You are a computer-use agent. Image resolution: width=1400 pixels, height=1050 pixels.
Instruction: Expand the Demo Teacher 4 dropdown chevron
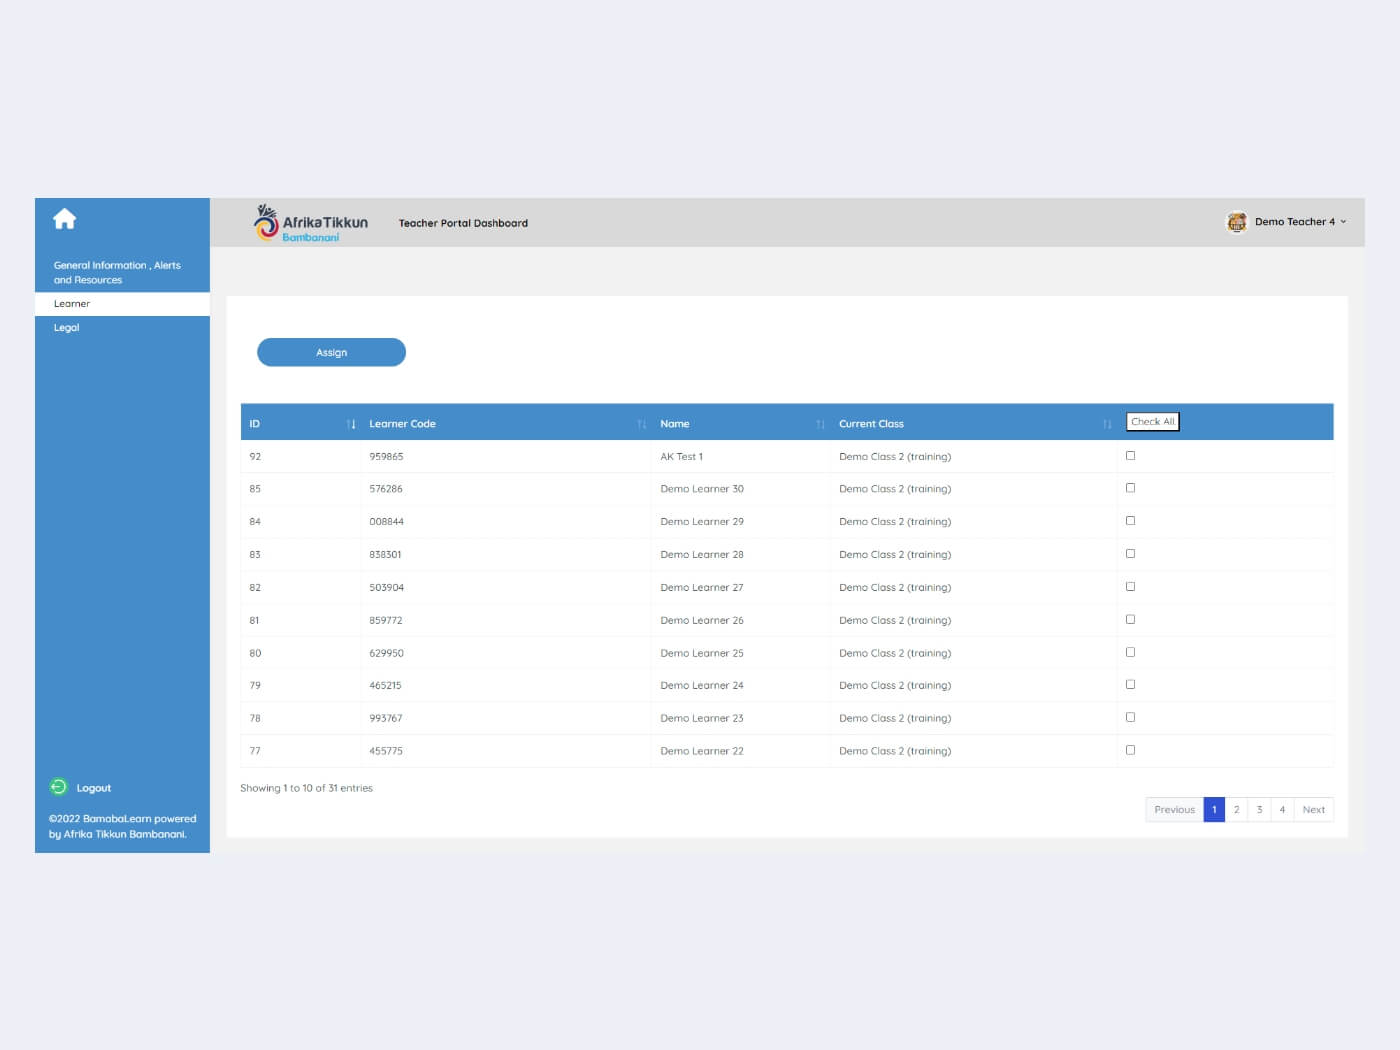(x=1343, y=222)
